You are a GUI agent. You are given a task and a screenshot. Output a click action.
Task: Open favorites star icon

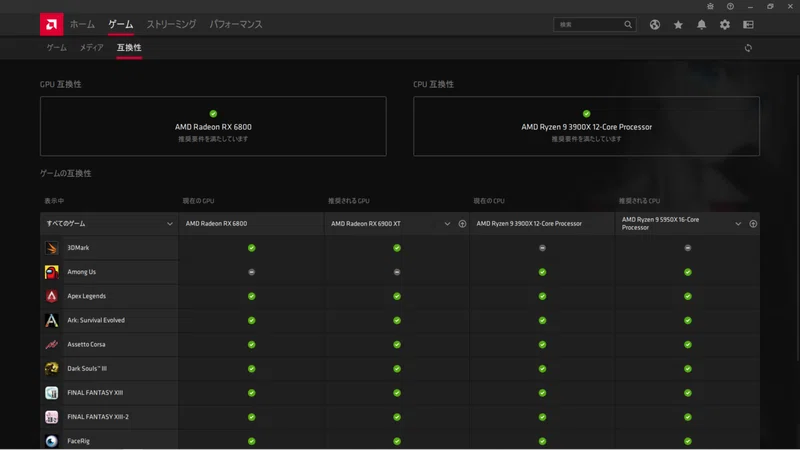point(678,24)
